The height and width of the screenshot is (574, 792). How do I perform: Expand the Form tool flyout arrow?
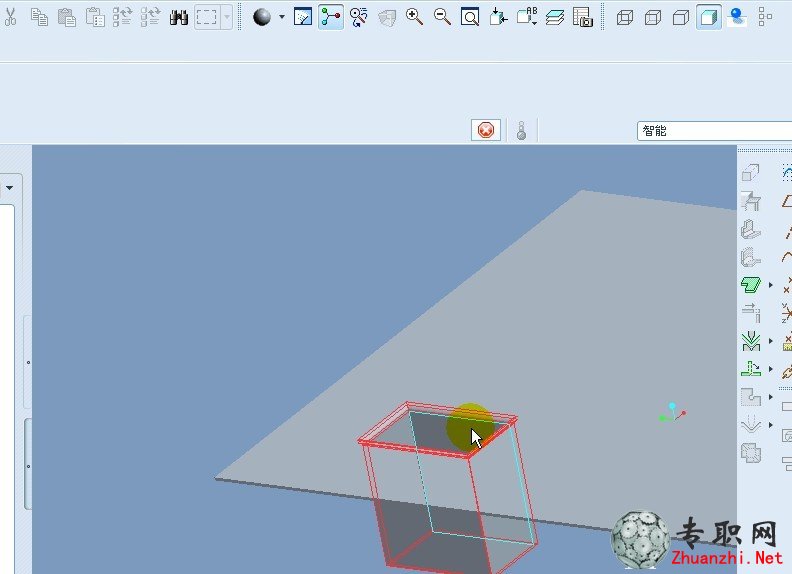[x=771, y=425]
